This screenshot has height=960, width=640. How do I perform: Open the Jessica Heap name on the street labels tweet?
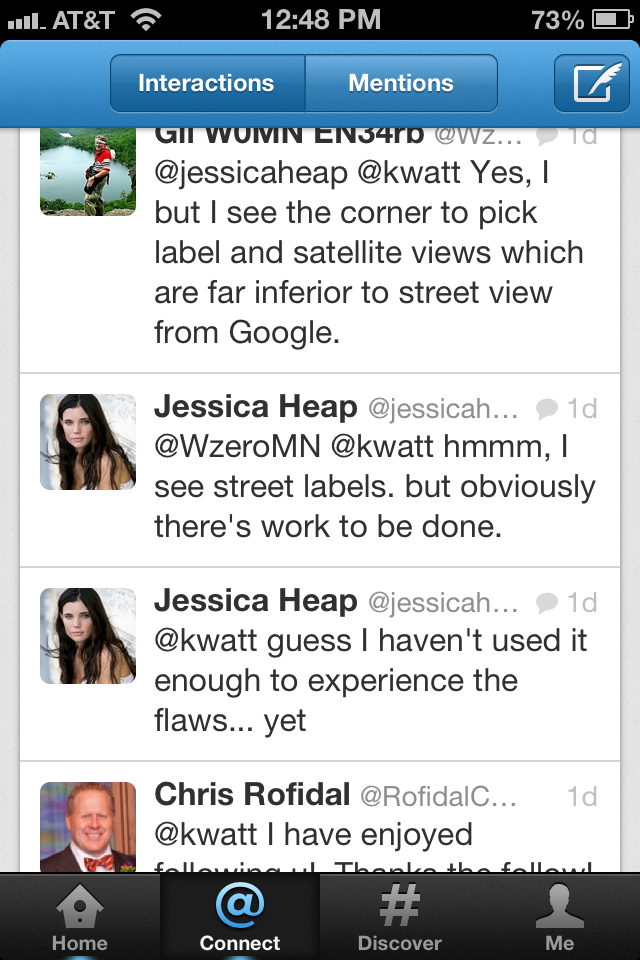[255, 407]
